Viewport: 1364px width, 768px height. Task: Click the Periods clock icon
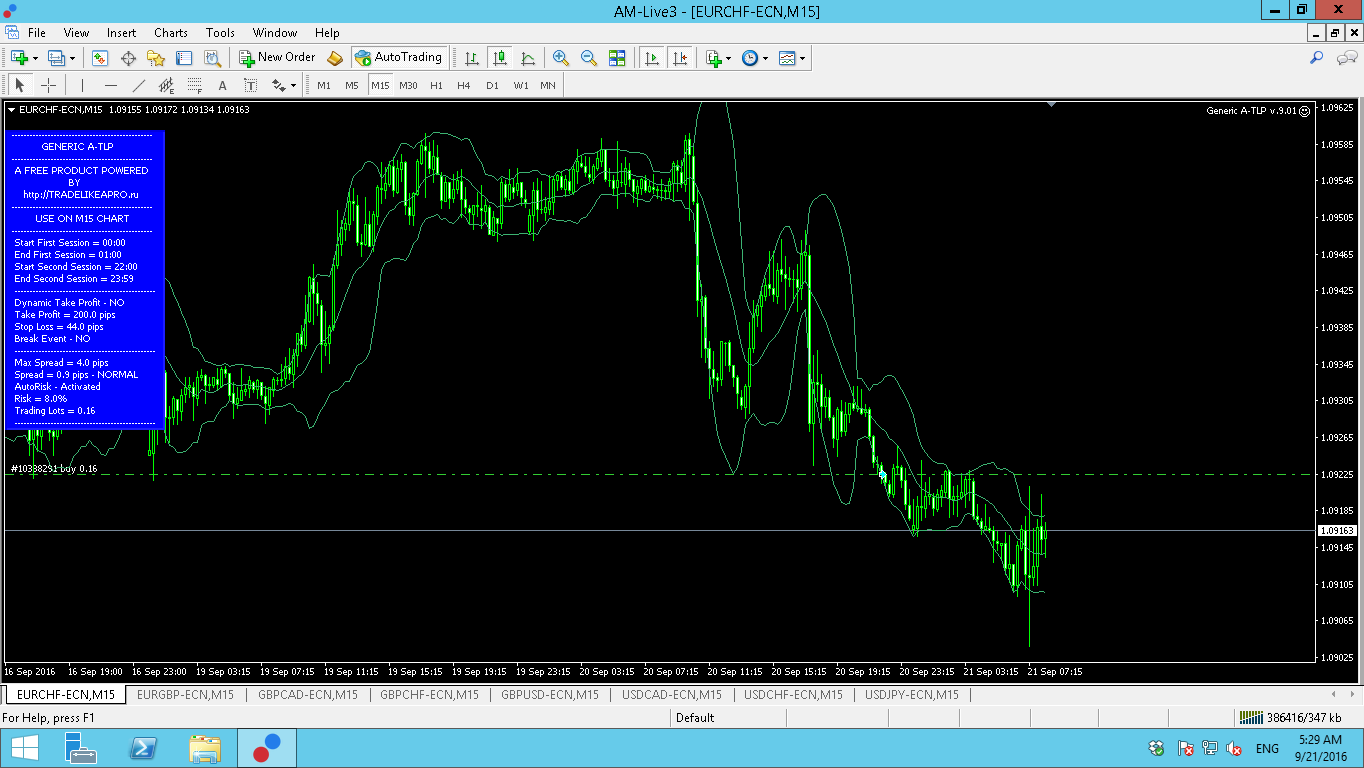click(x=749, y=58)
